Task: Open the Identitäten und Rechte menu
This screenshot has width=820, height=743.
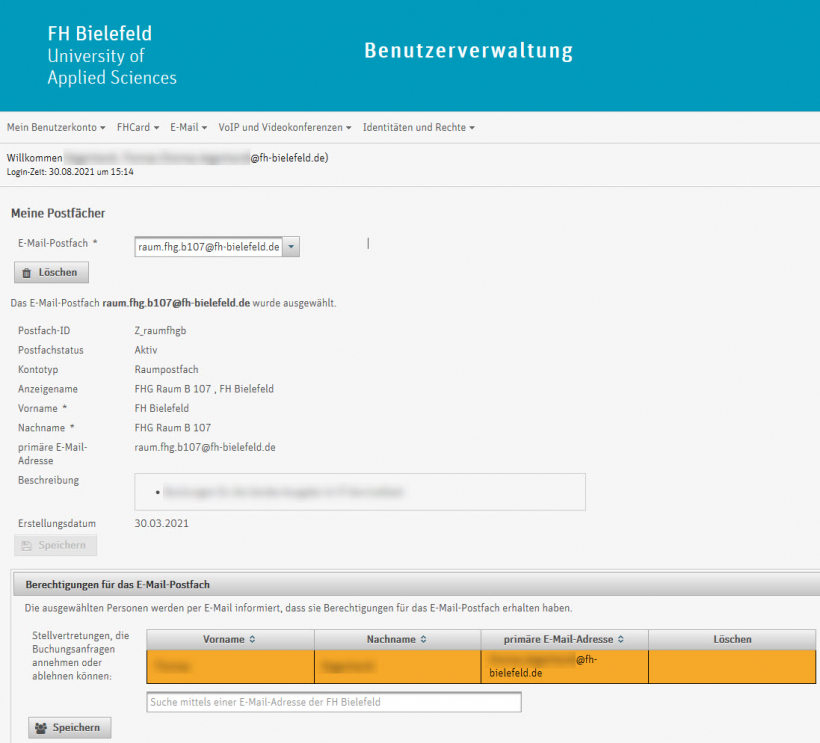Action: click(x=420, y=127)
